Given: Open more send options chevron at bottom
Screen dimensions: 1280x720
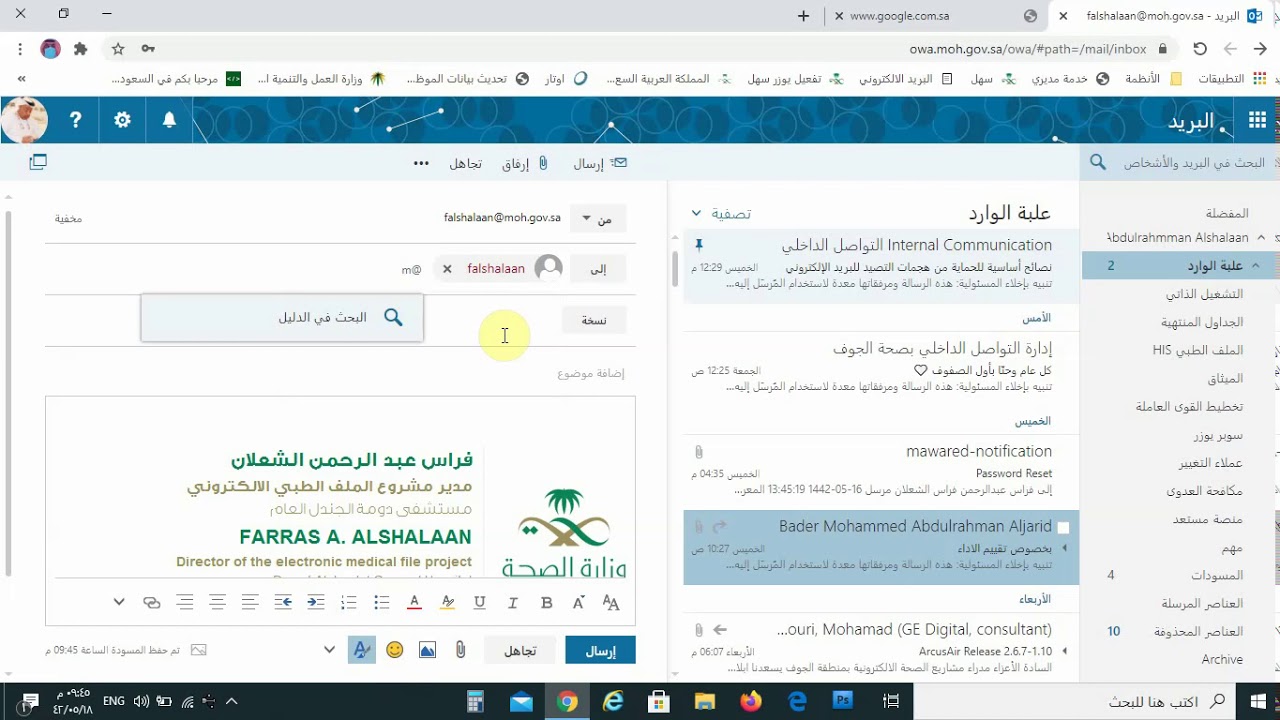Looking at the screenshot, I should [x=329, y=650].
